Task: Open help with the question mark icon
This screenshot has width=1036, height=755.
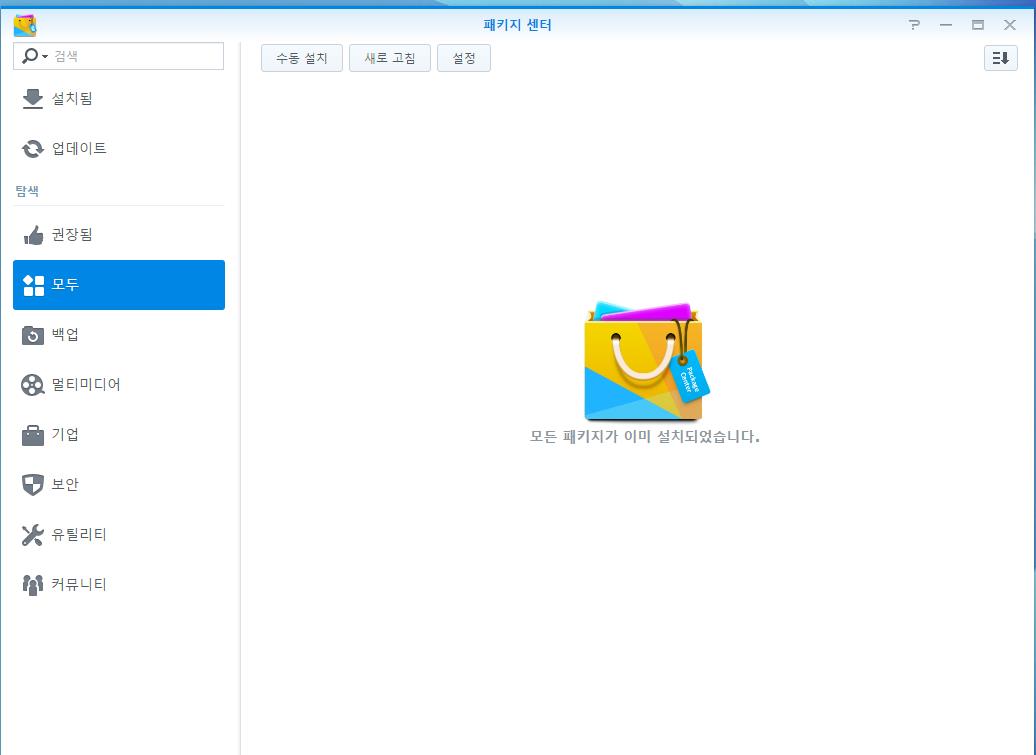Action: (914, 25)
